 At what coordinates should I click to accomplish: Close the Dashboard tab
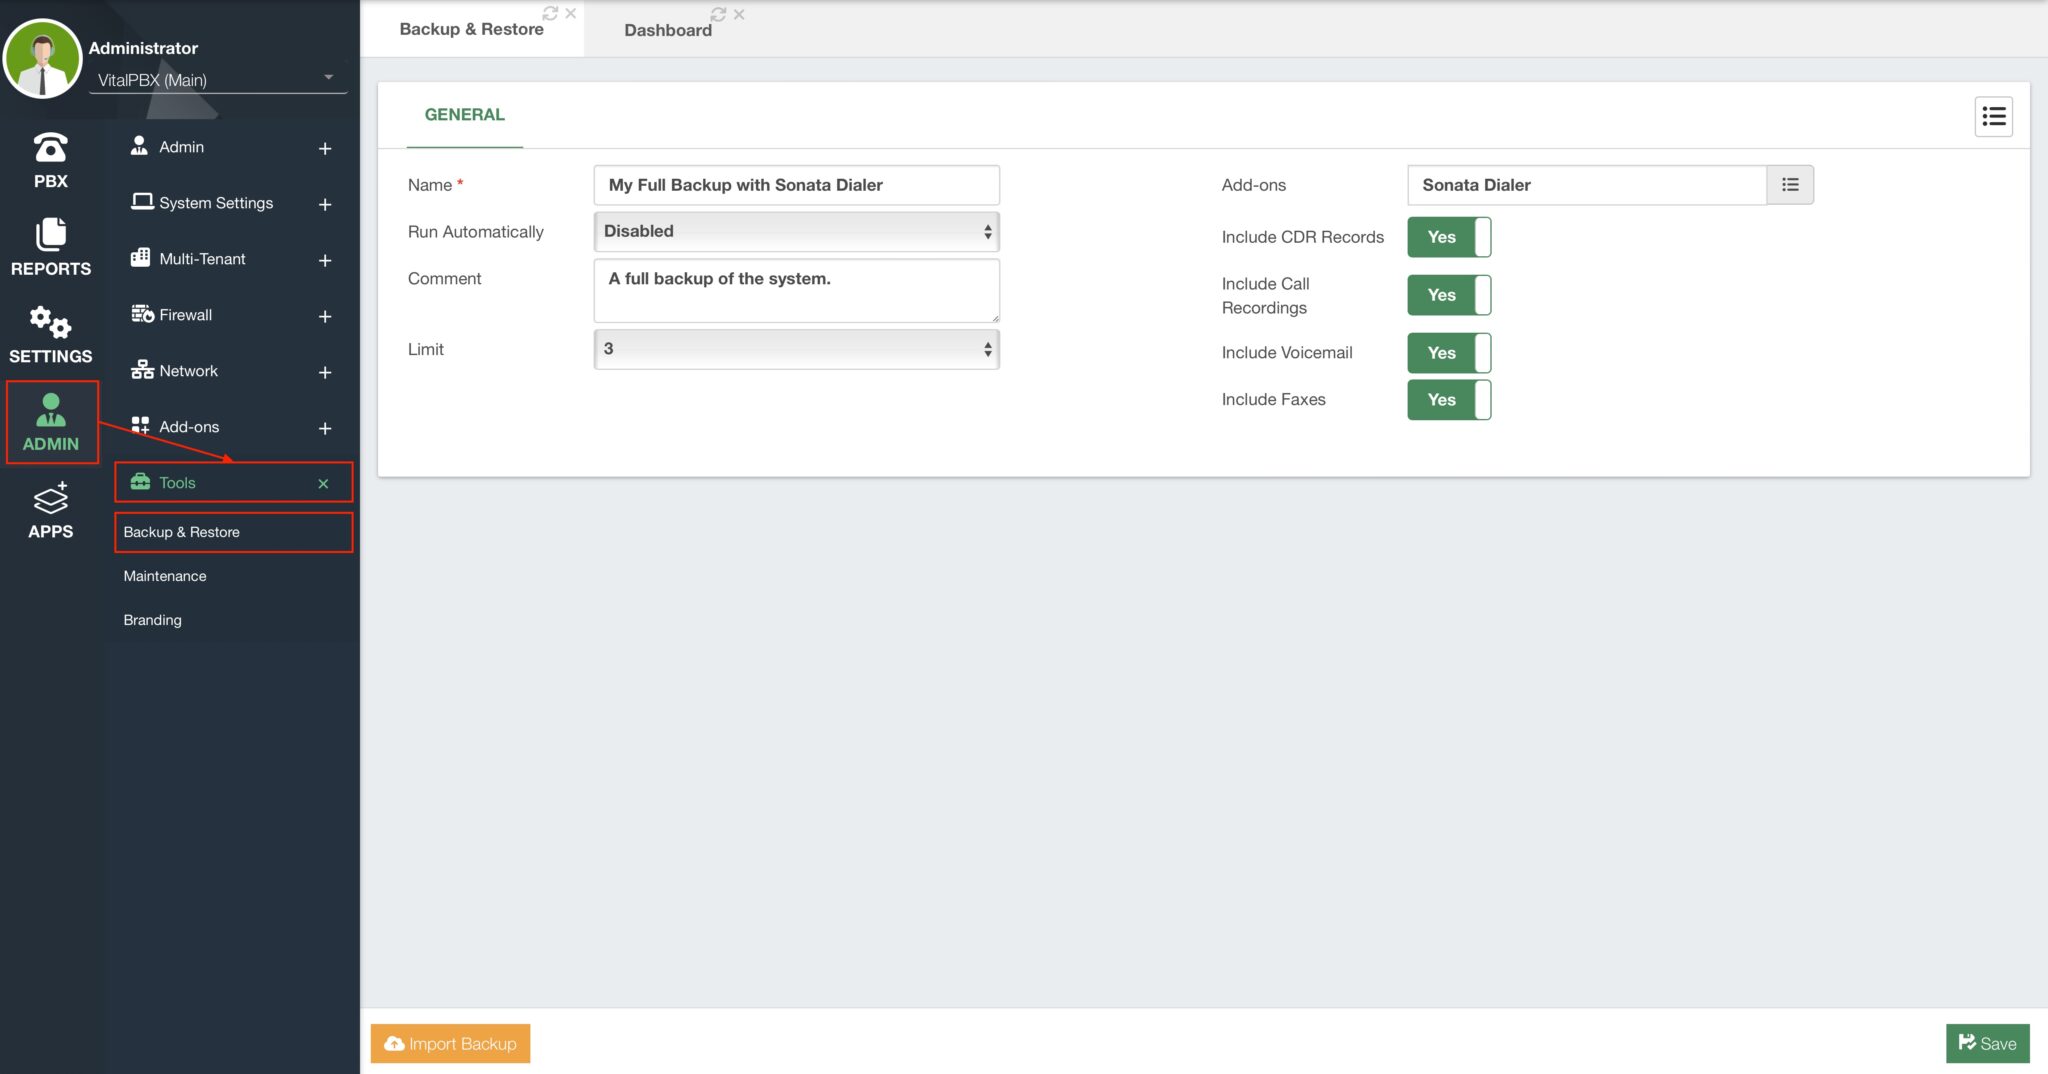click(739, 14)
